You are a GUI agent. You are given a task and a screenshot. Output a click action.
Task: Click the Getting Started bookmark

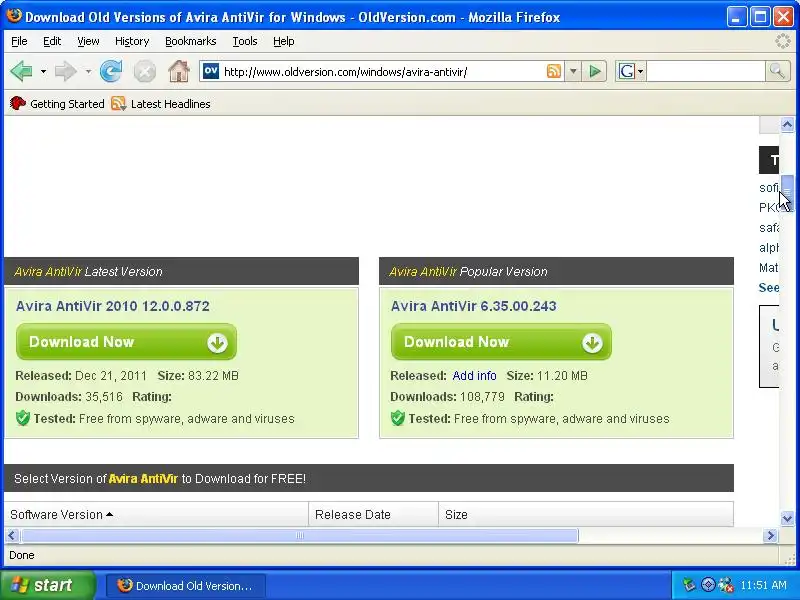(x=57, y=104)
